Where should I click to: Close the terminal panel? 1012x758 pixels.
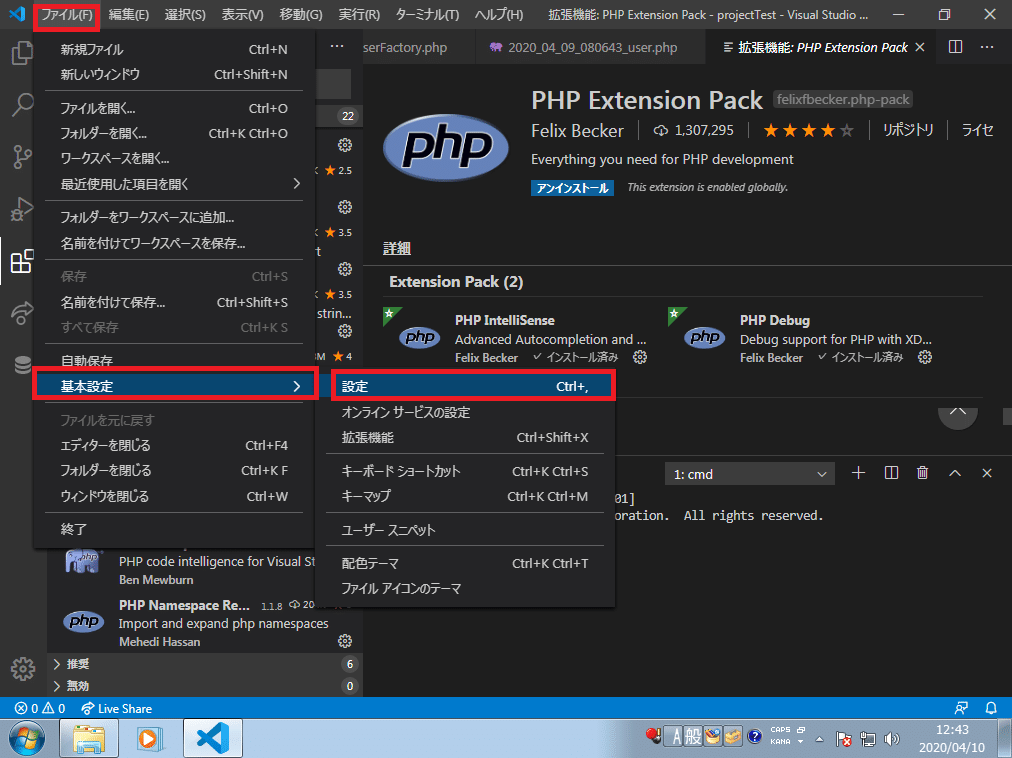[x=987, y=473]
